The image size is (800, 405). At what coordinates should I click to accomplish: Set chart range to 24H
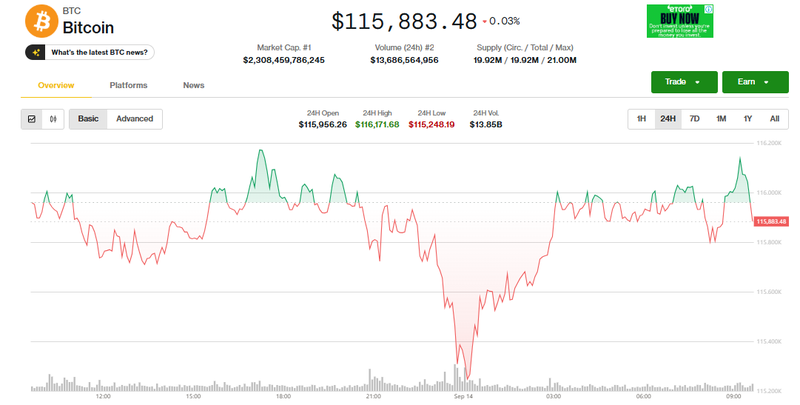(x=667, y=119)
